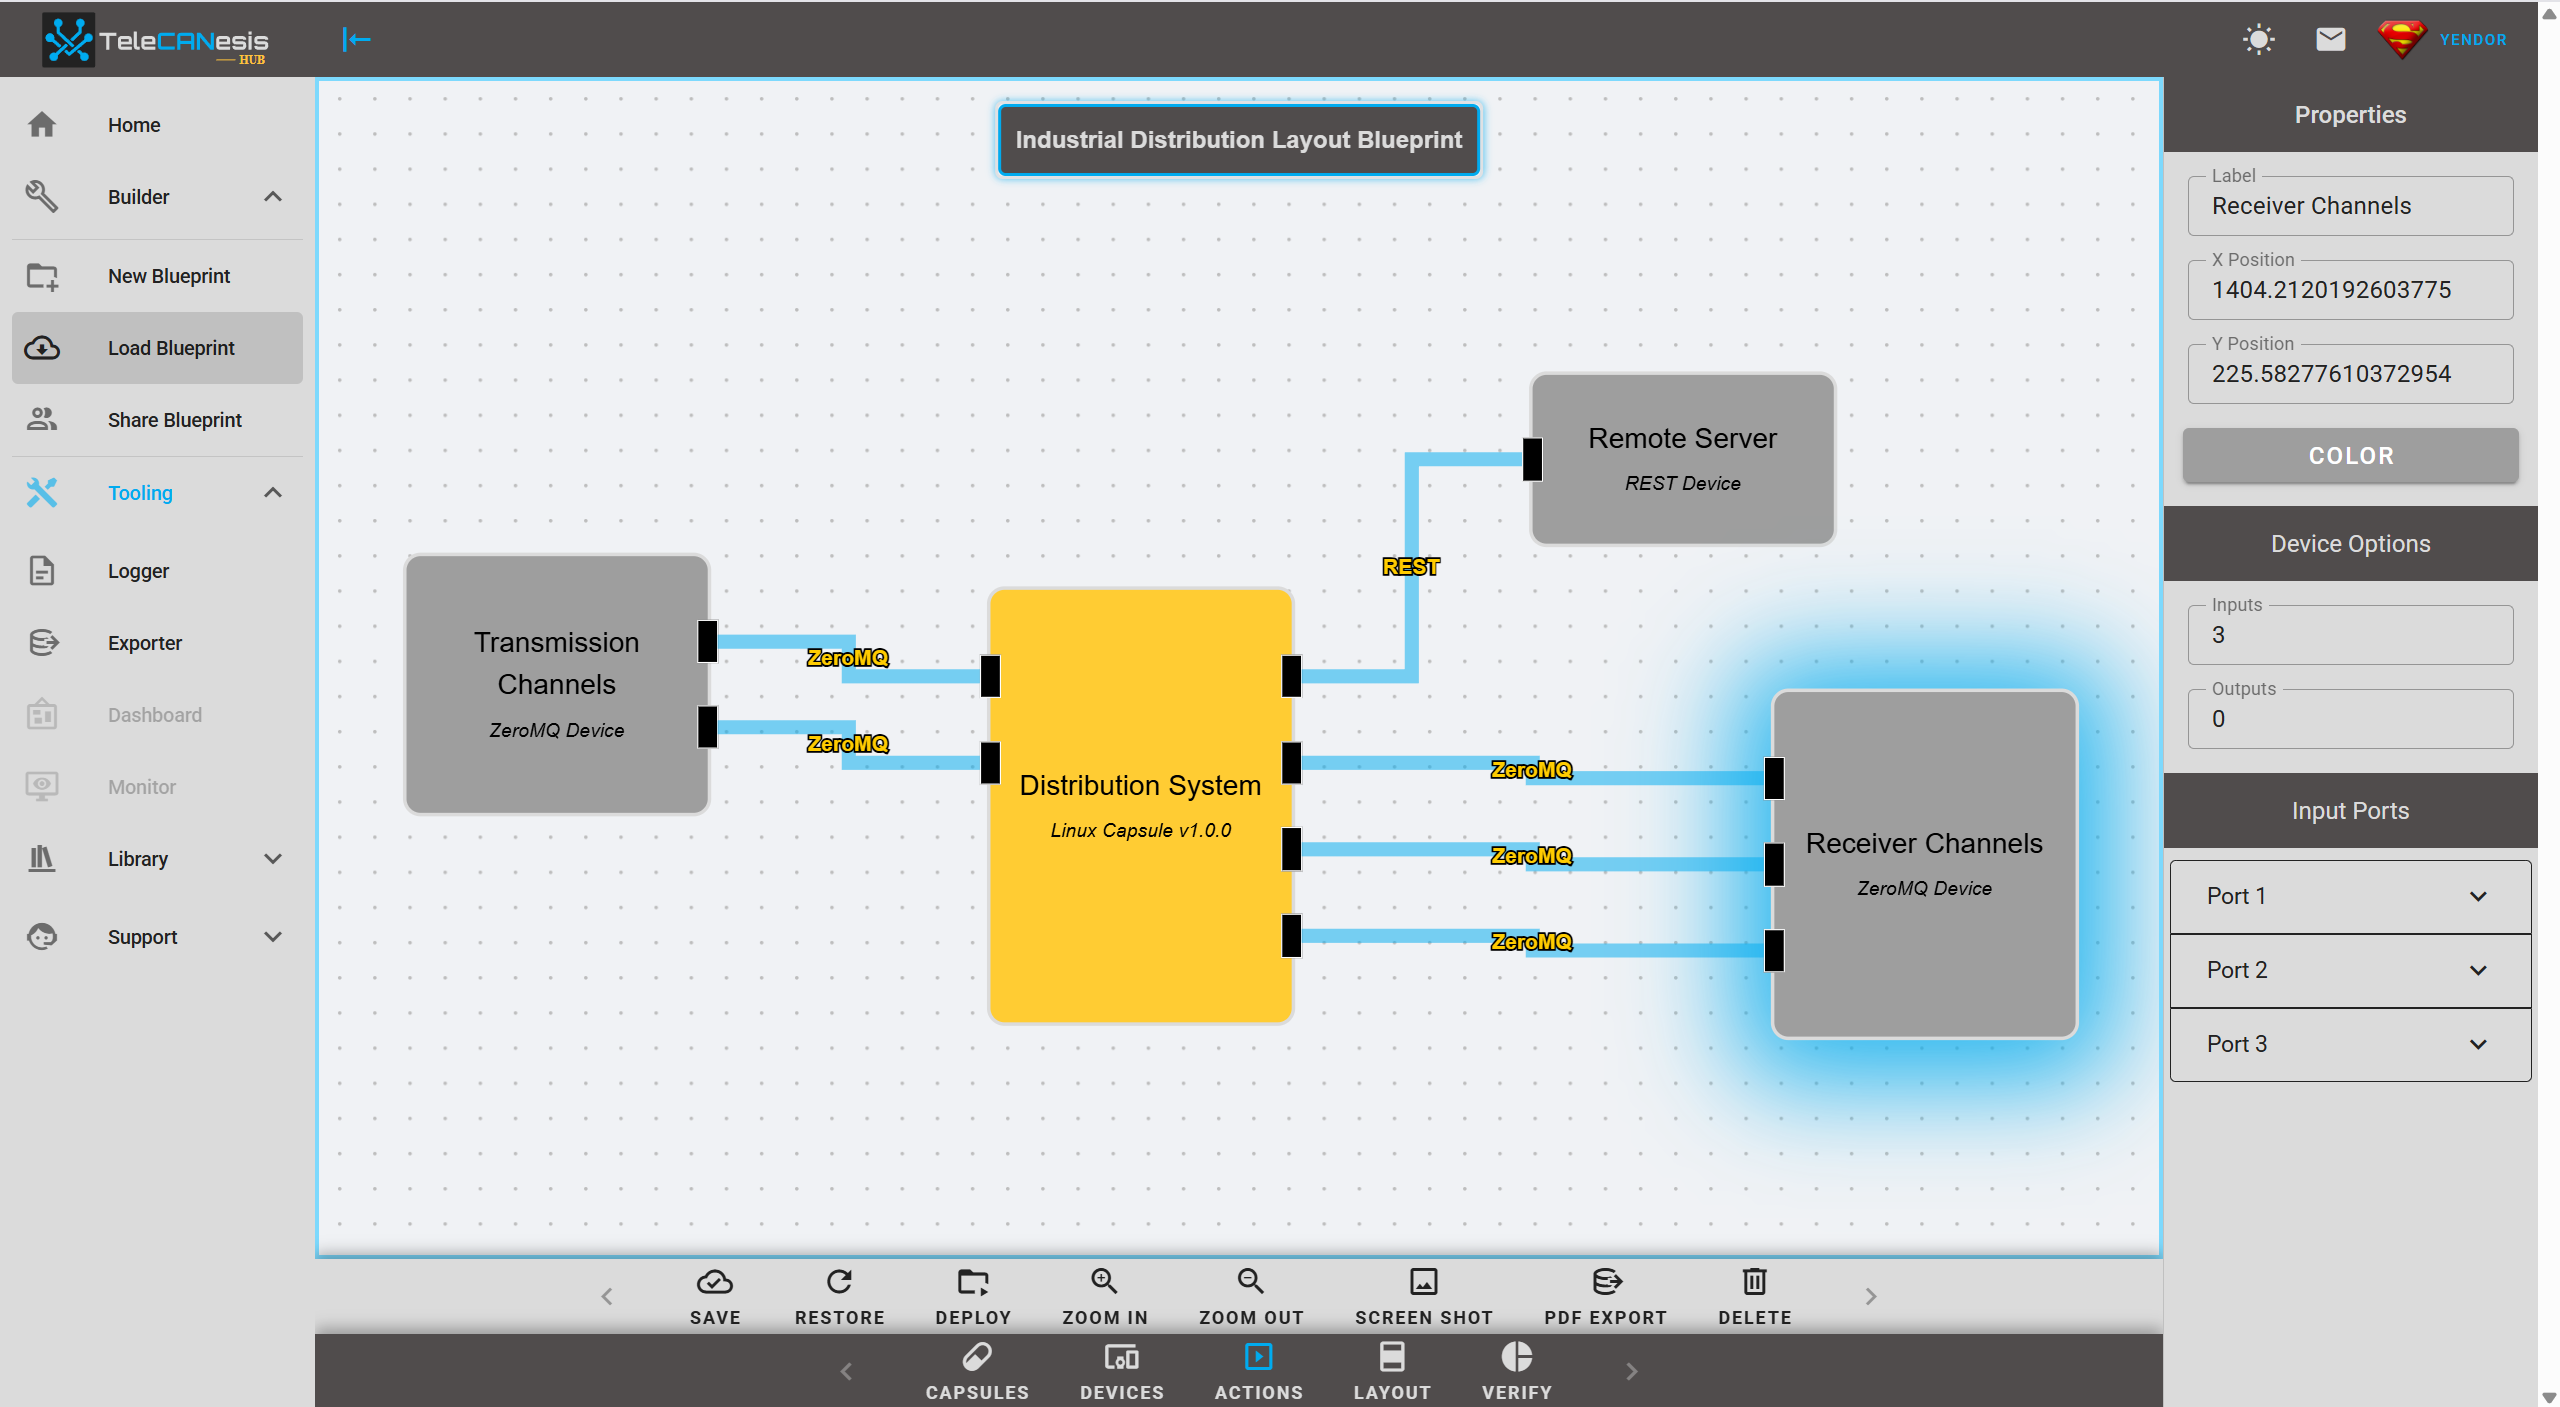The height and width of the screenshot is (1407, 2560).
Task: Click the Deploy icon
Action: (973, 1282)
